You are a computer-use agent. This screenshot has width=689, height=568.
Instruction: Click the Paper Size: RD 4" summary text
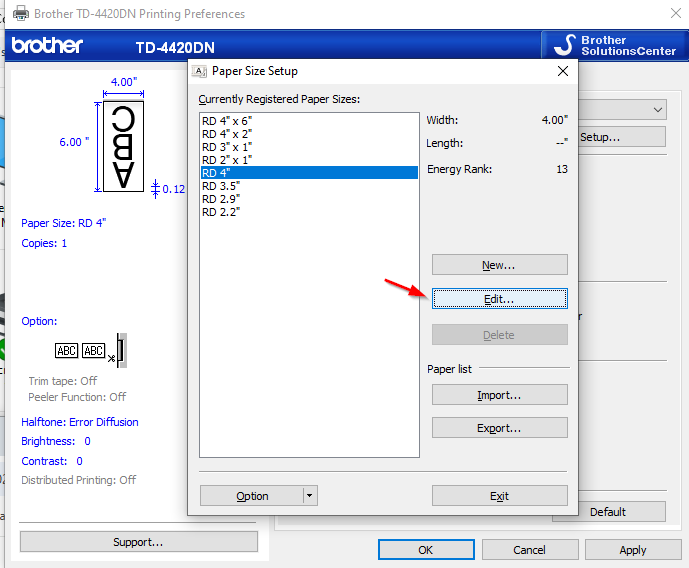tap(64, 223)
